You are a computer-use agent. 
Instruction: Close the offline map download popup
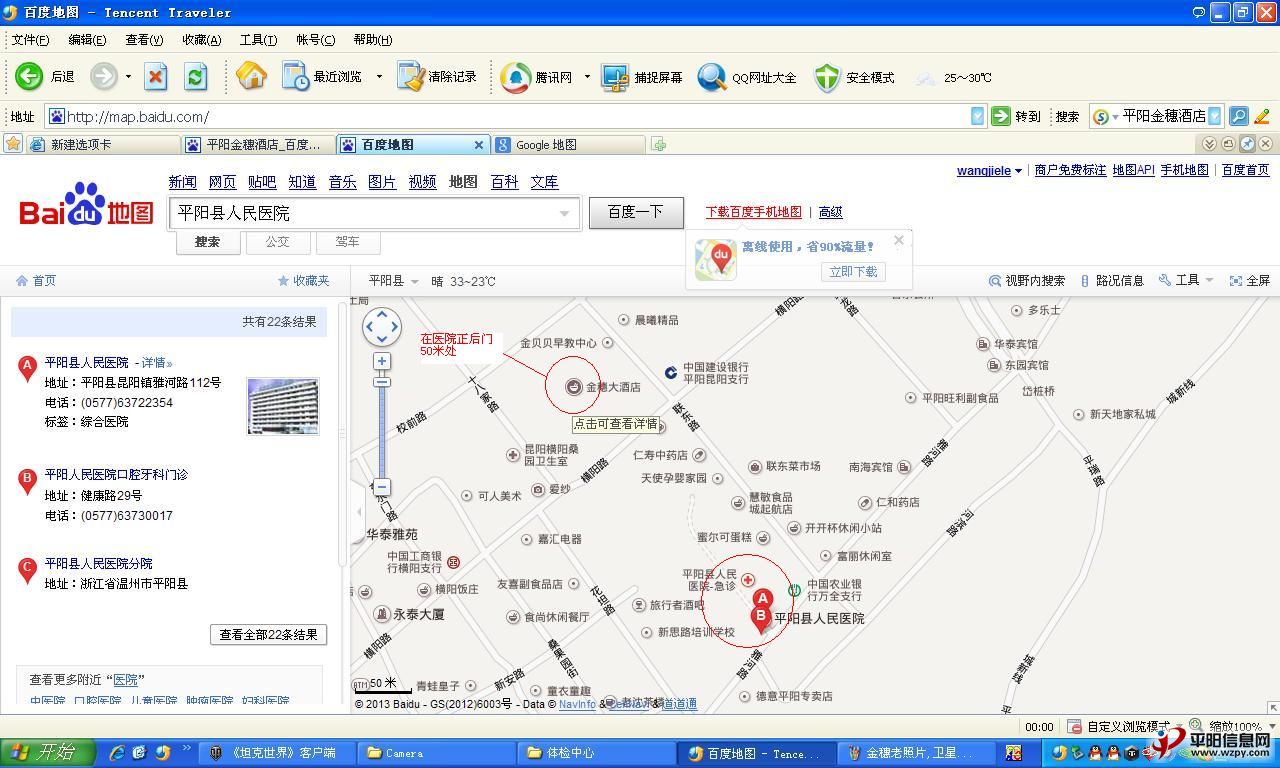tap(899, 240)
